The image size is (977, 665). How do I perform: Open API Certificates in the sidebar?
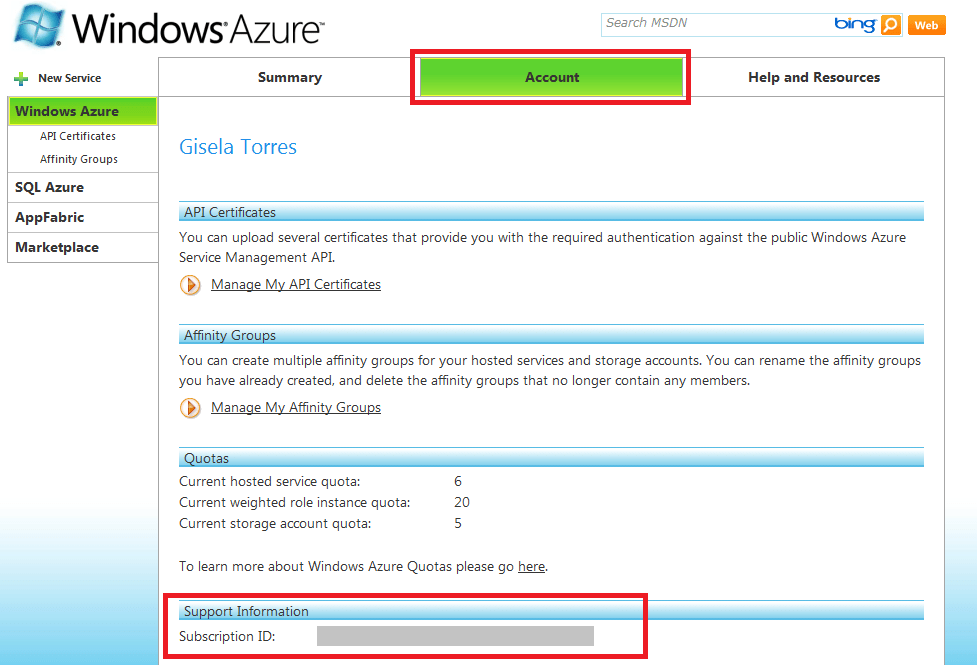(x=78, y=136)
